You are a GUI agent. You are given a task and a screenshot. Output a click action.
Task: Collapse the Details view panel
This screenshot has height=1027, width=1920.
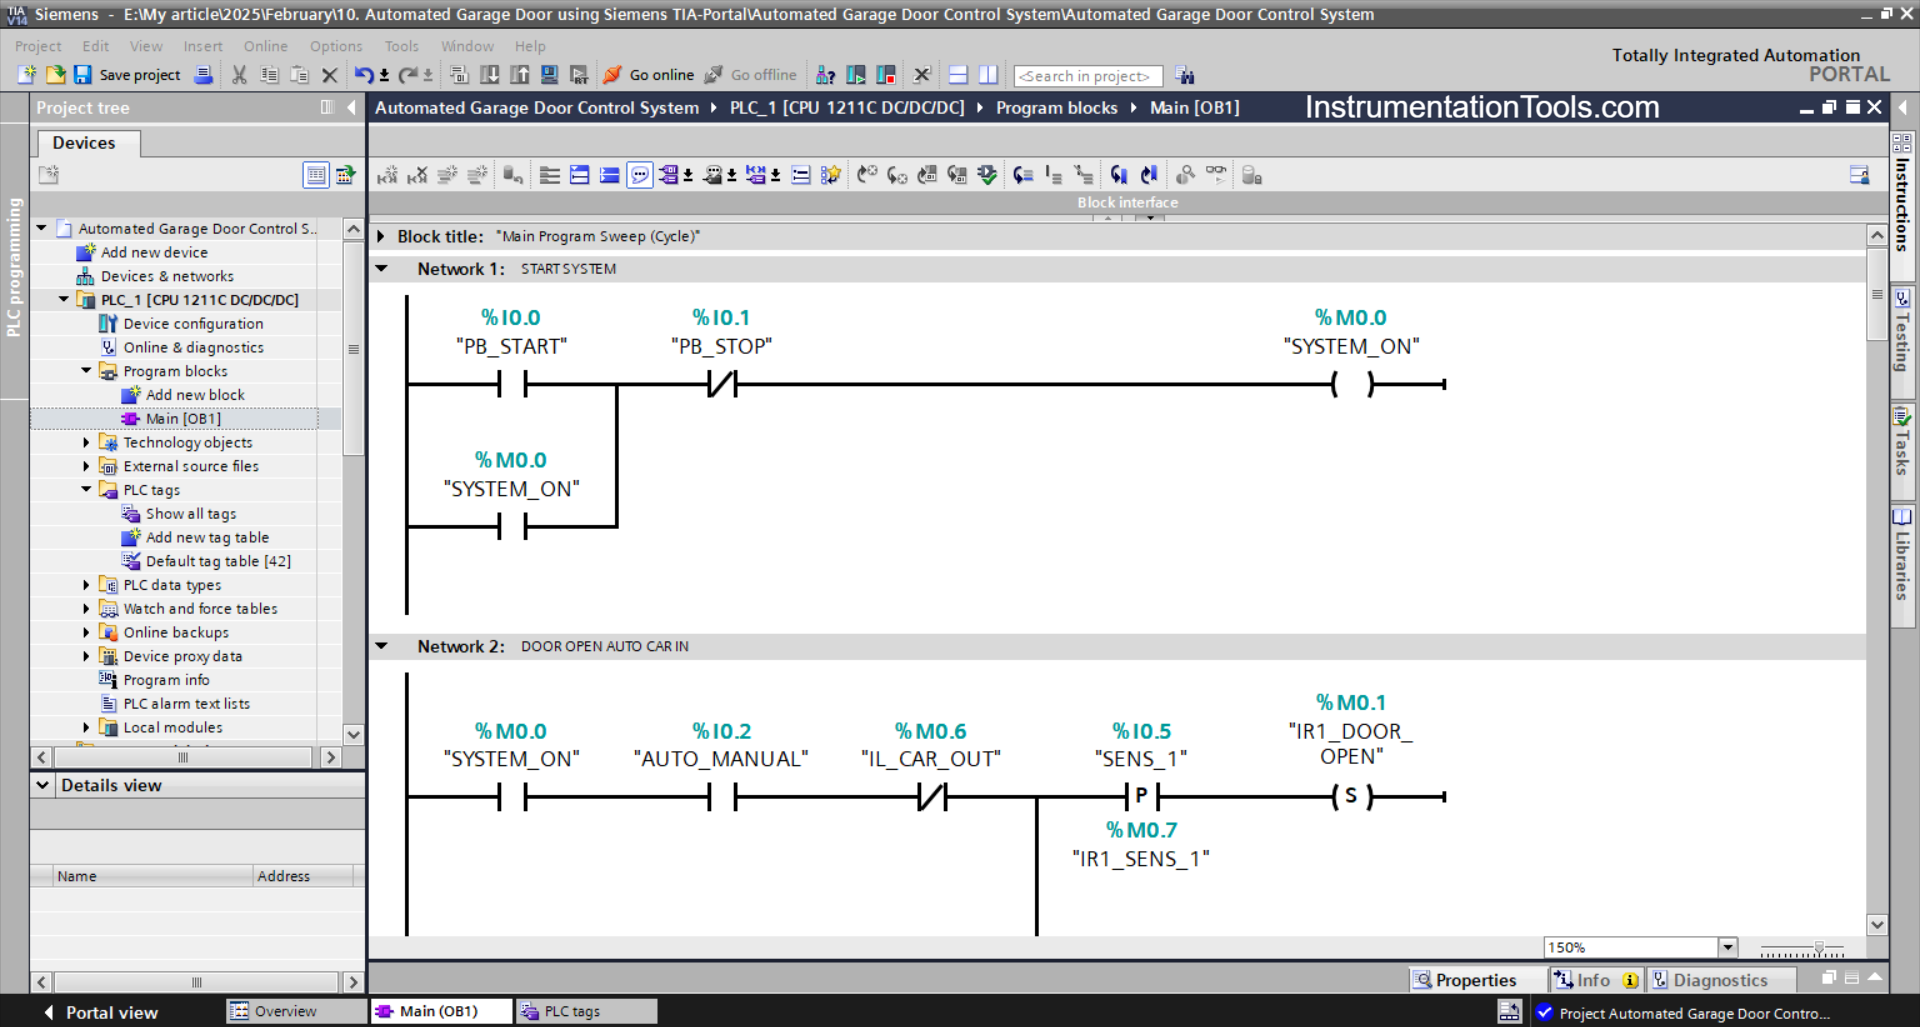[x=42, y=785]
